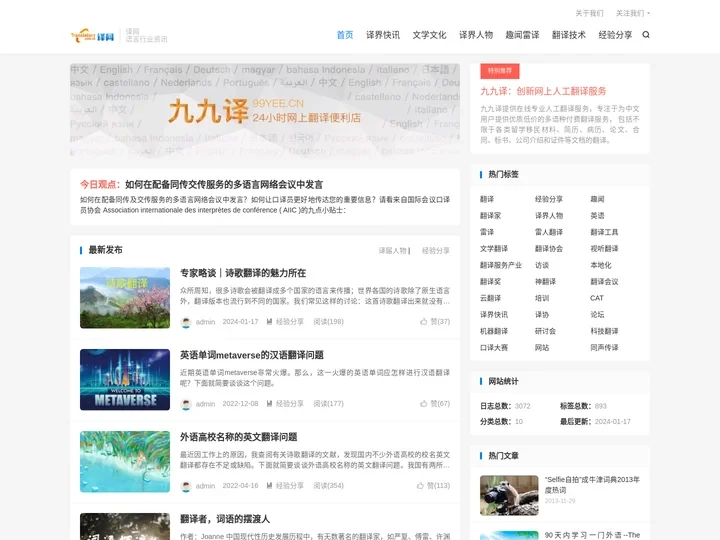Click thumbs-up 赞(113) on 外语高校 article
Screen dimensions: 720x540
433,485
